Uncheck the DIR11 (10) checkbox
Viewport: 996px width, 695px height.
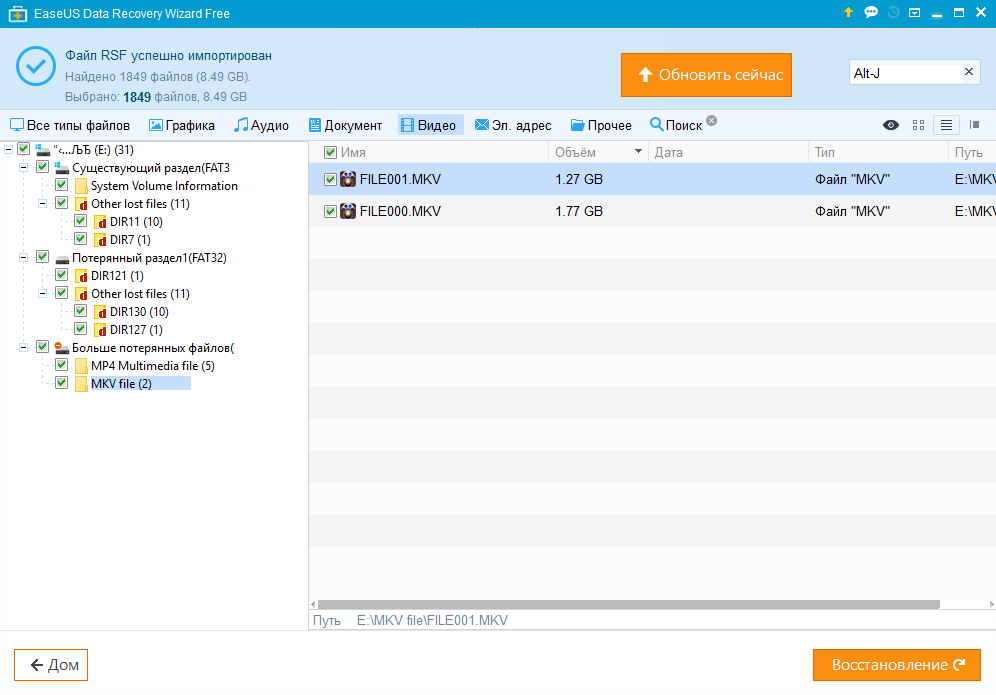pyautogui.click(x=80, y=220)
